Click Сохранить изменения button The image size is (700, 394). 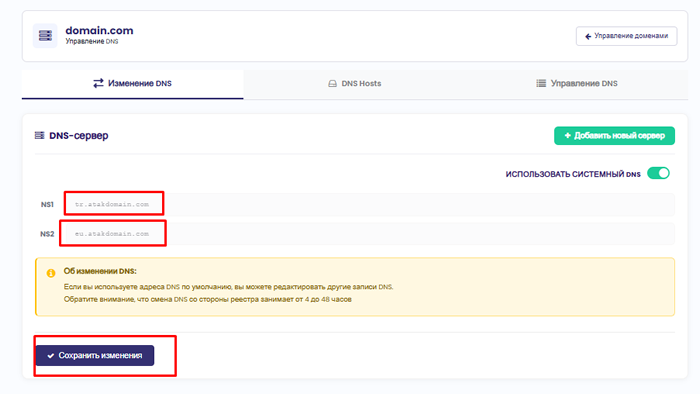click(x=95, y=355)
